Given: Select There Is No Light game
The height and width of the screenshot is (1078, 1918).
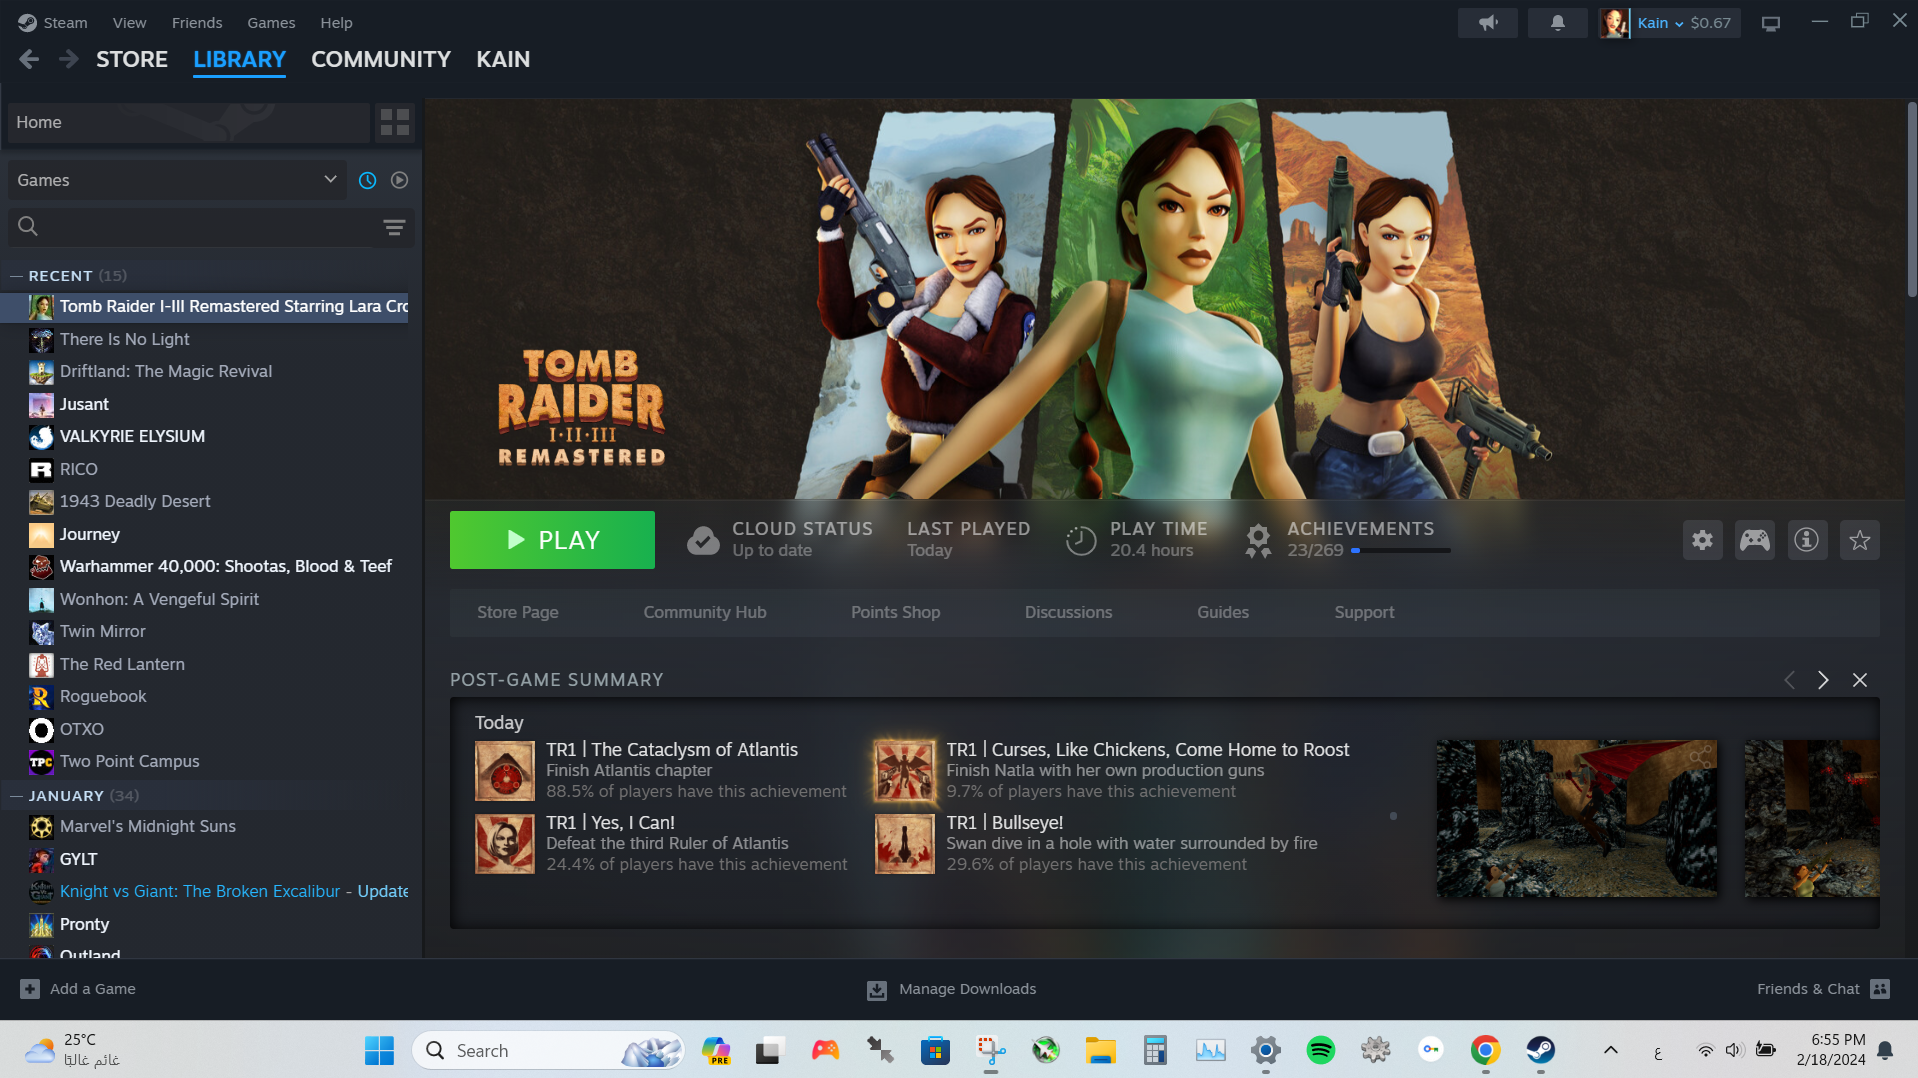Looking at the screenshot, I should click(x=124, y=339).
